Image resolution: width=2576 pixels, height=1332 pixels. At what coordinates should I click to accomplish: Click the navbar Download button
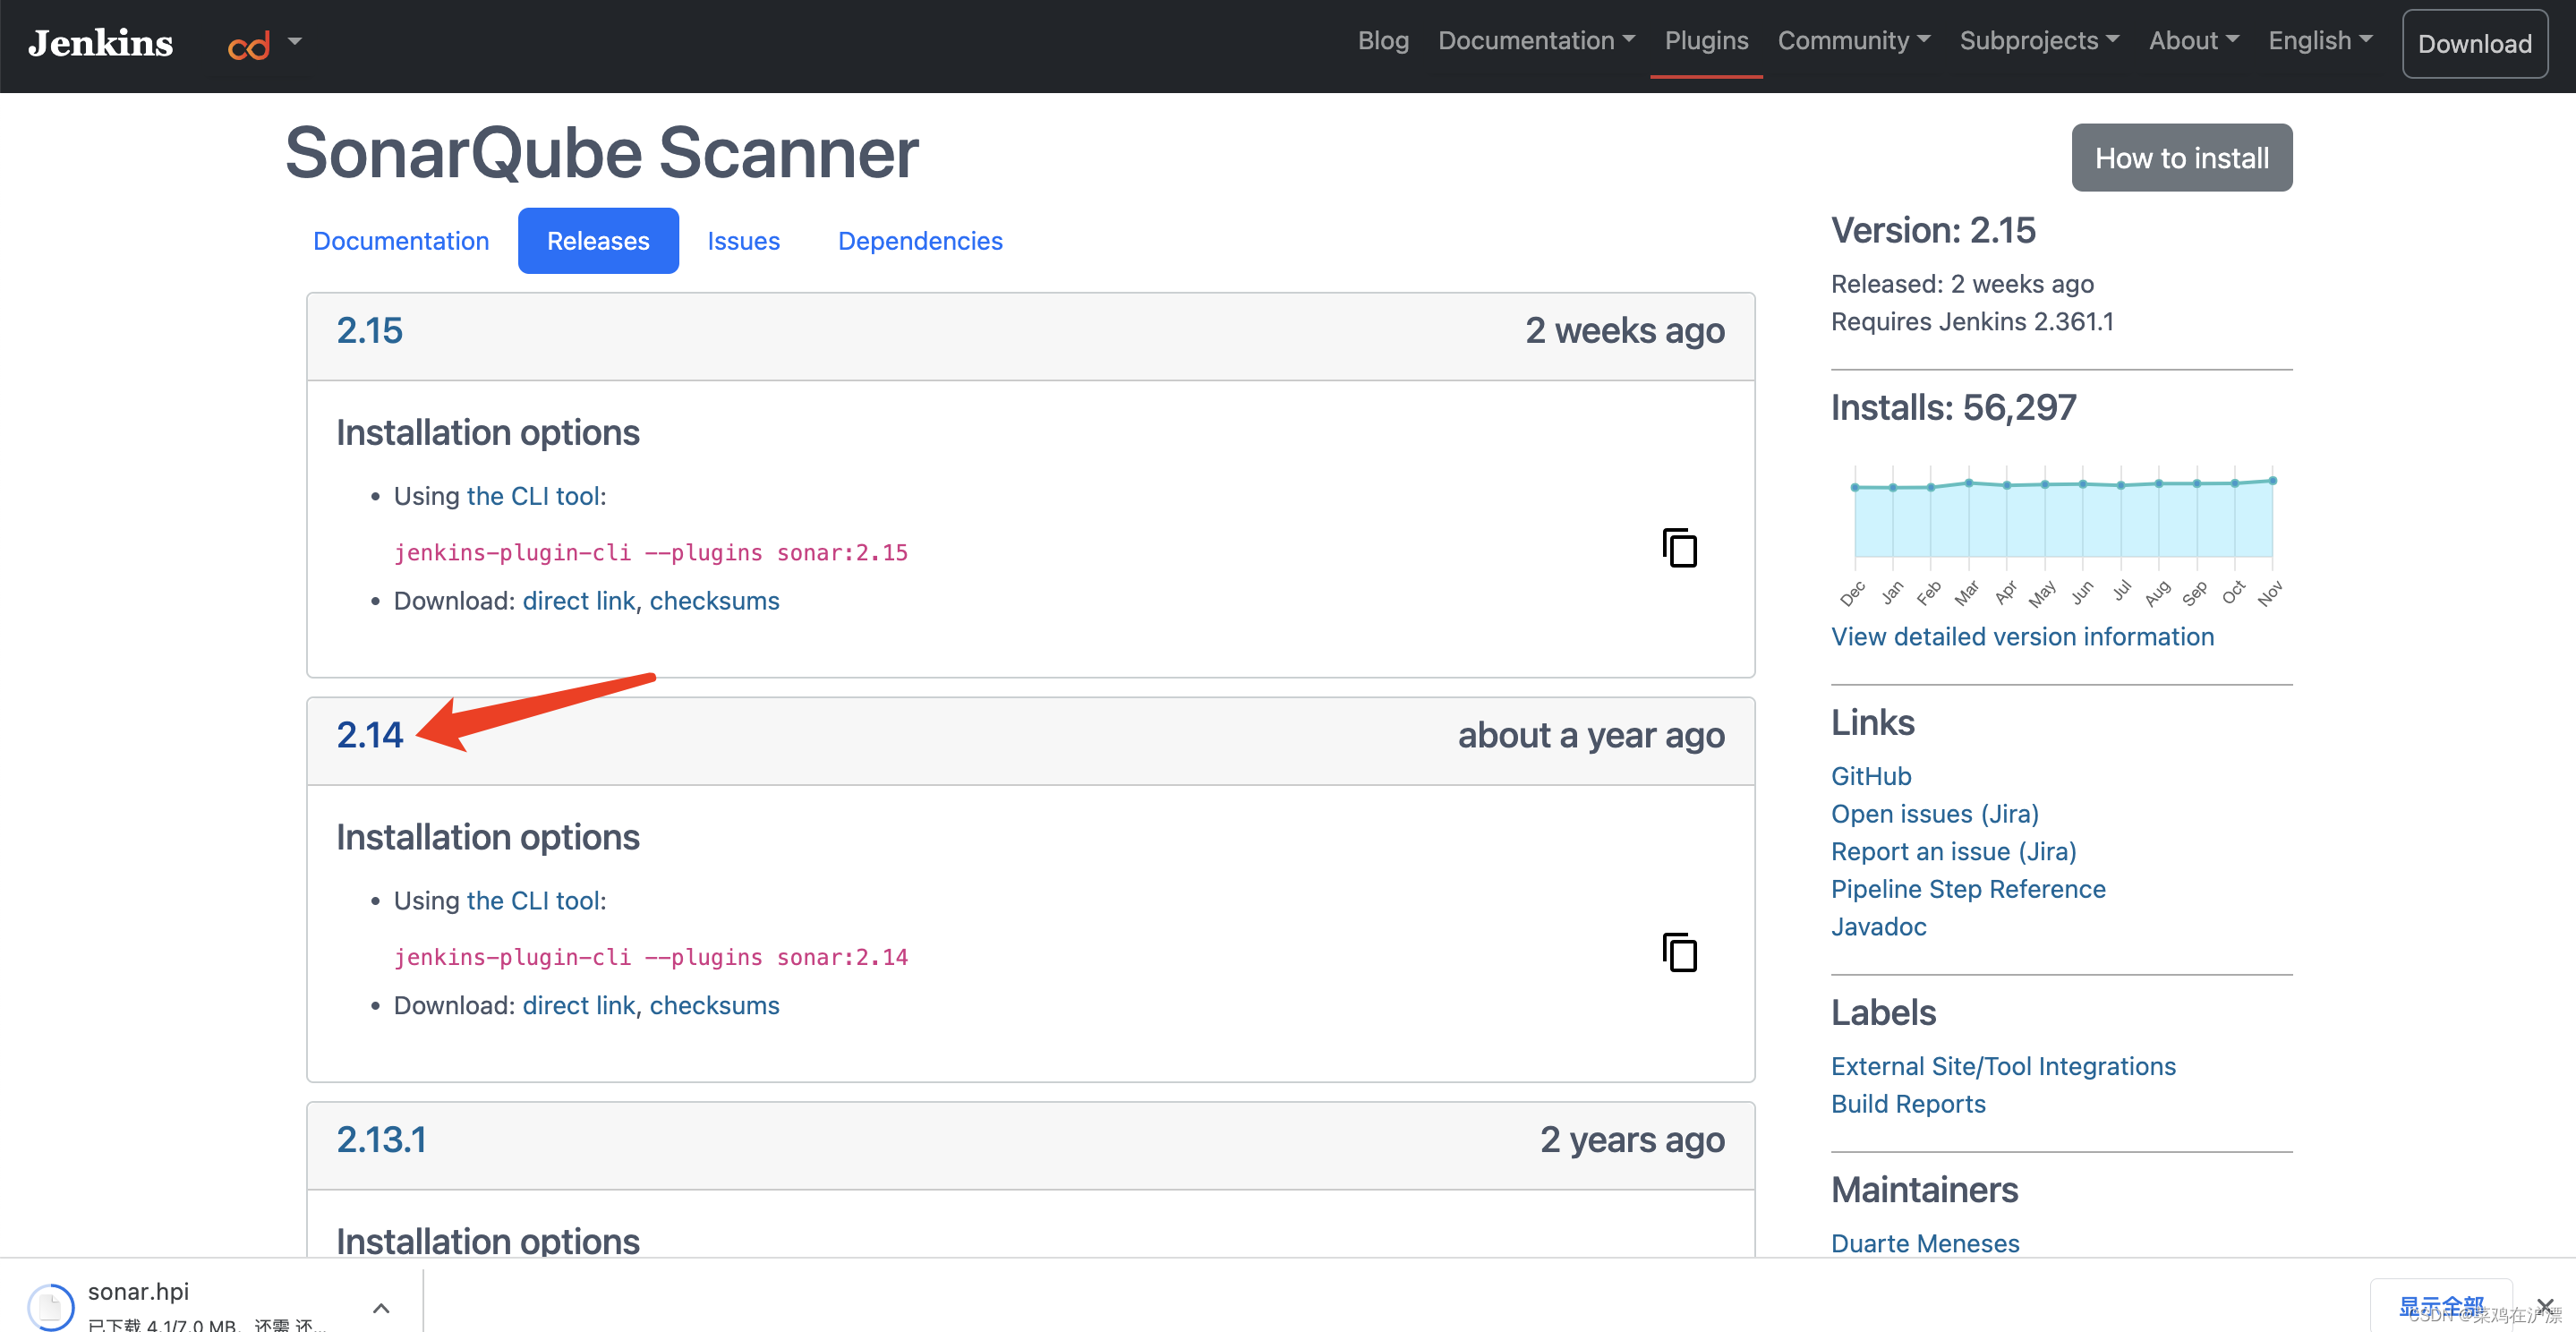tap(2474, 44)
